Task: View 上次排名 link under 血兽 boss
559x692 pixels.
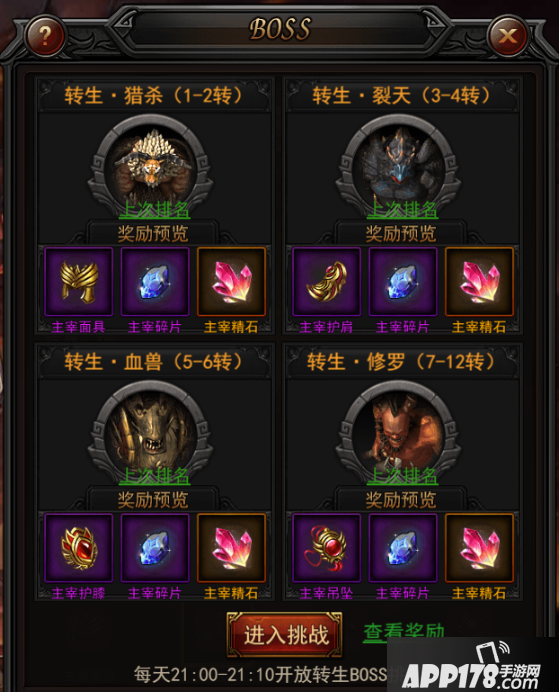Action: click(154, 476)
